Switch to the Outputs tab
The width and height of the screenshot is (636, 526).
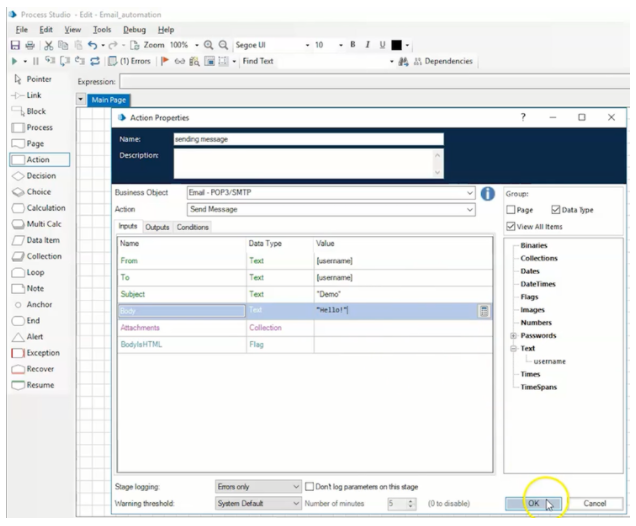click(157, 227)
